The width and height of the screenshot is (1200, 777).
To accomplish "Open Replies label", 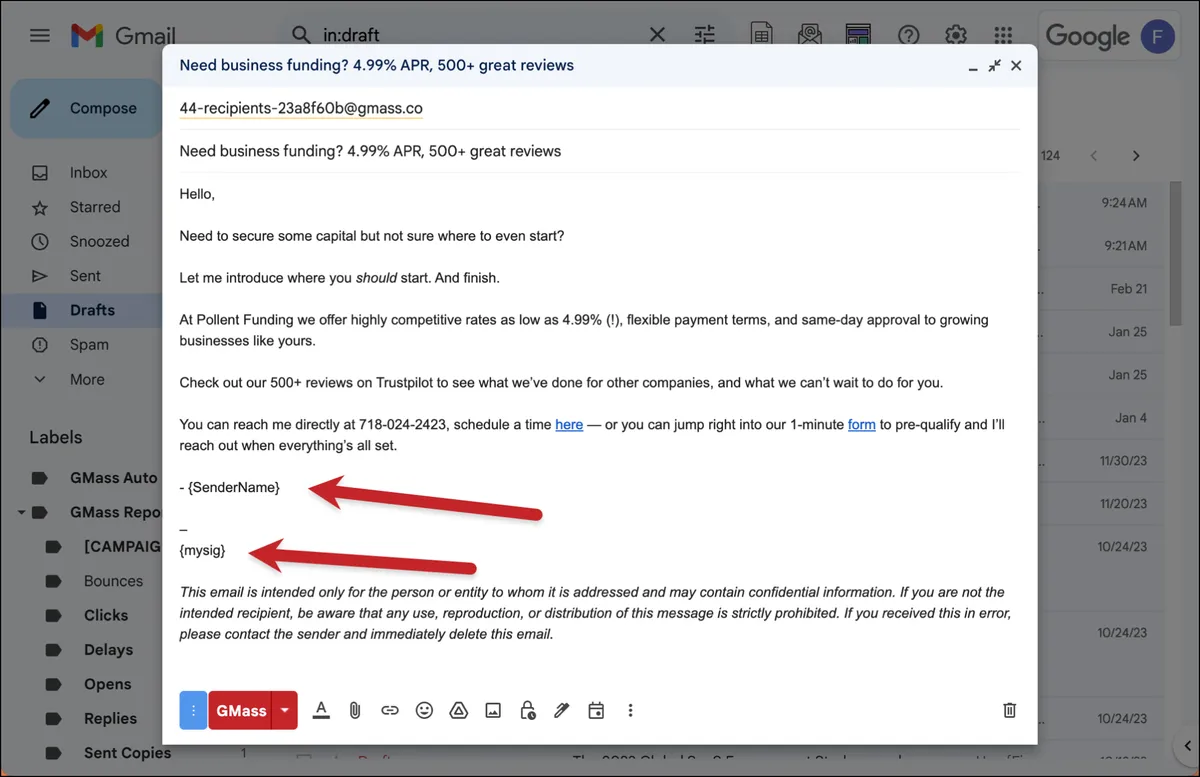I will (110, 718).
